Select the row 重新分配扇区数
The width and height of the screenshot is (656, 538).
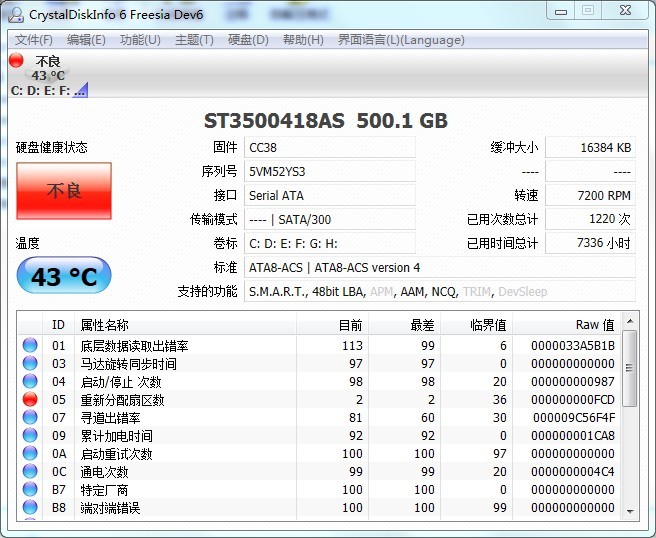pyautogui.click(x=320, y=399)
